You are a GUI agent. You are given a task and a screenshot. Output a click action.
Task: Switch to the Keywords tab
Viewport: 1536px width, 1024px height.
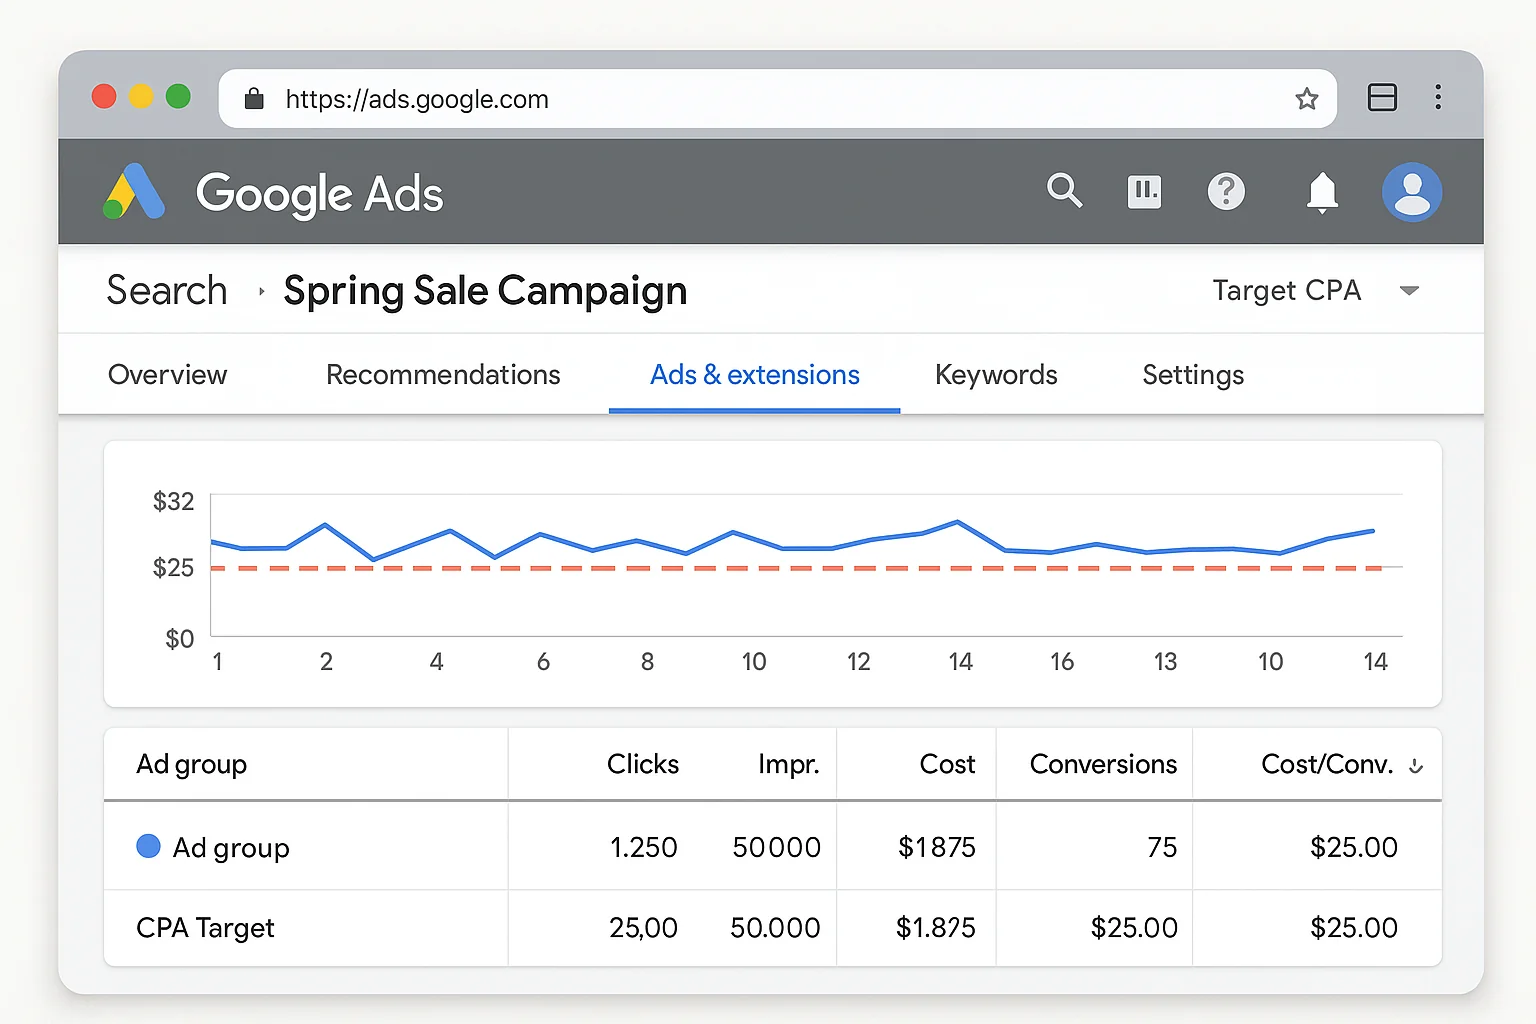coord(996,375)
